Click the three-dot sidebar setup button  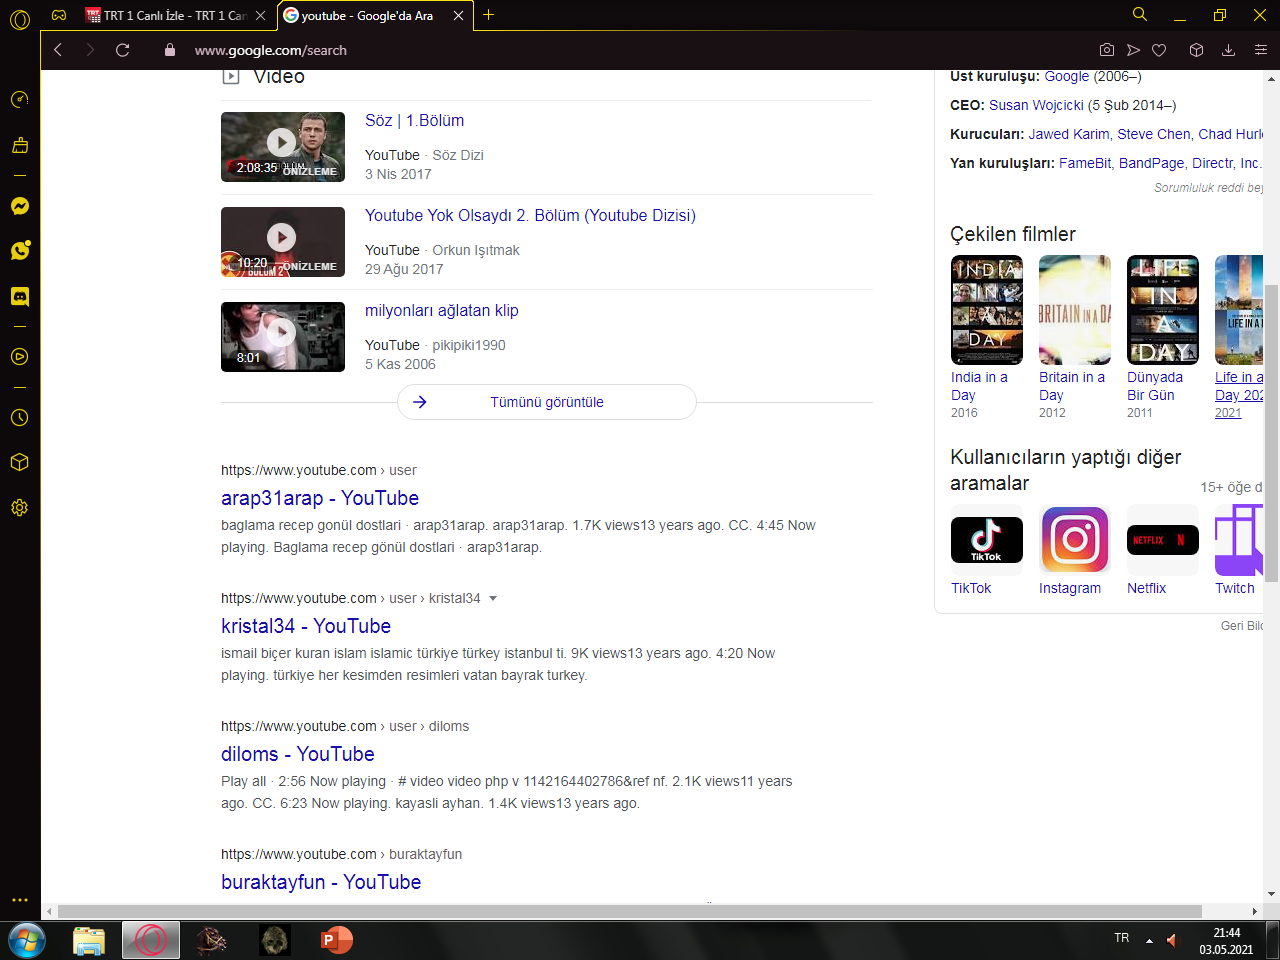20,900
